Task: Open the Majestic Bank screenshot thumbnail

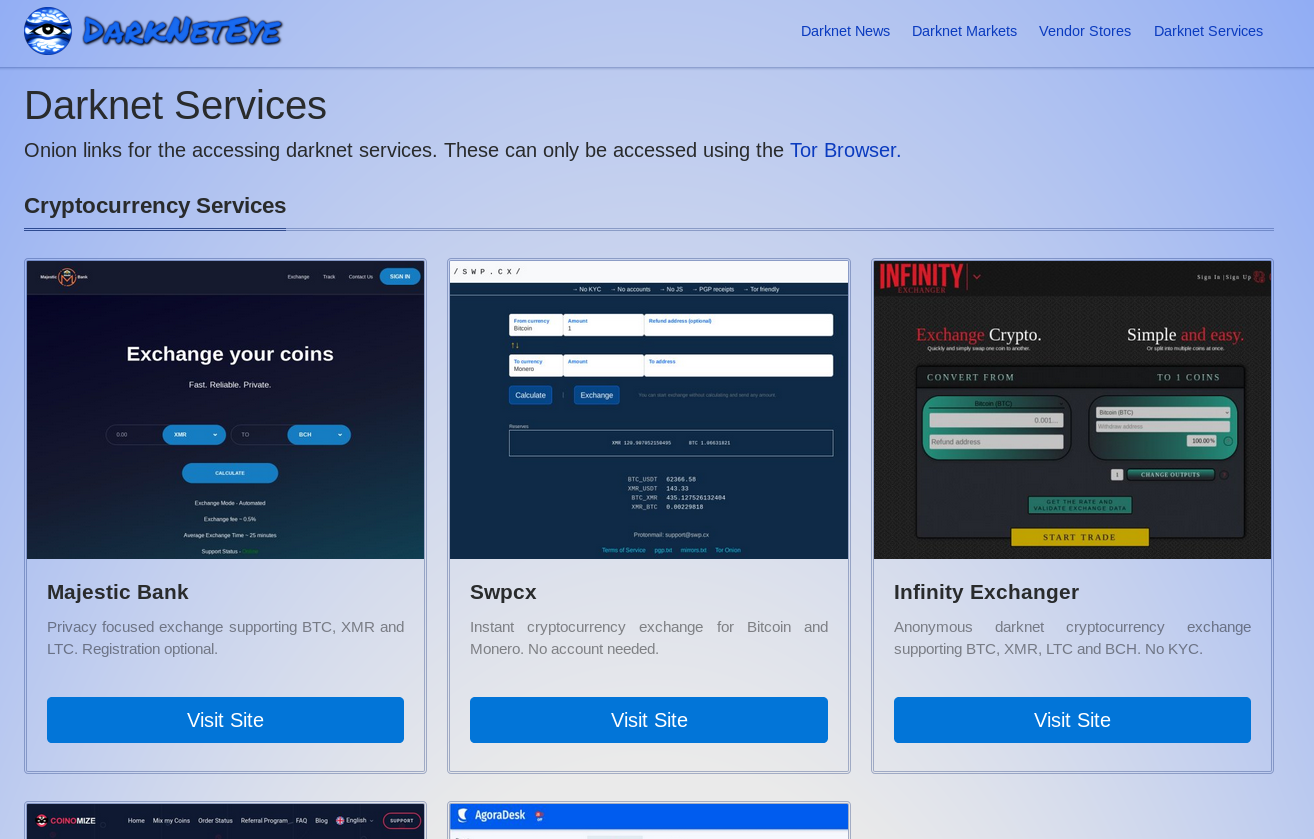Action: click(226, 410)
